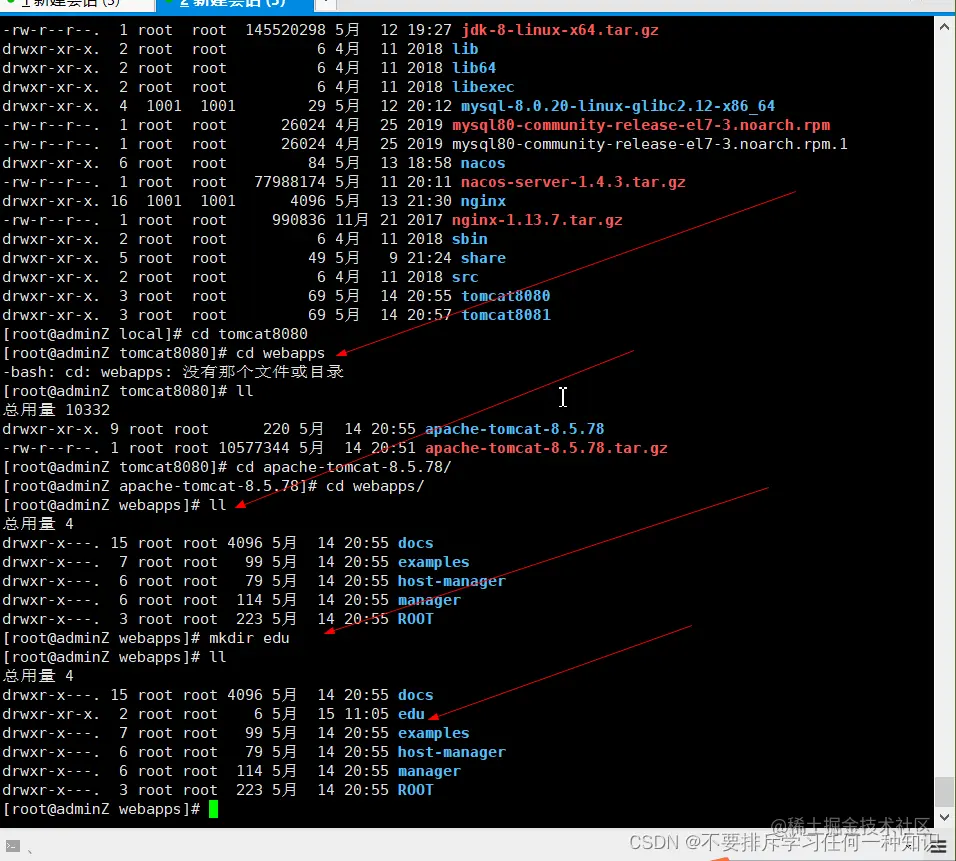Click the share directory name

click(x=483, y=258)
